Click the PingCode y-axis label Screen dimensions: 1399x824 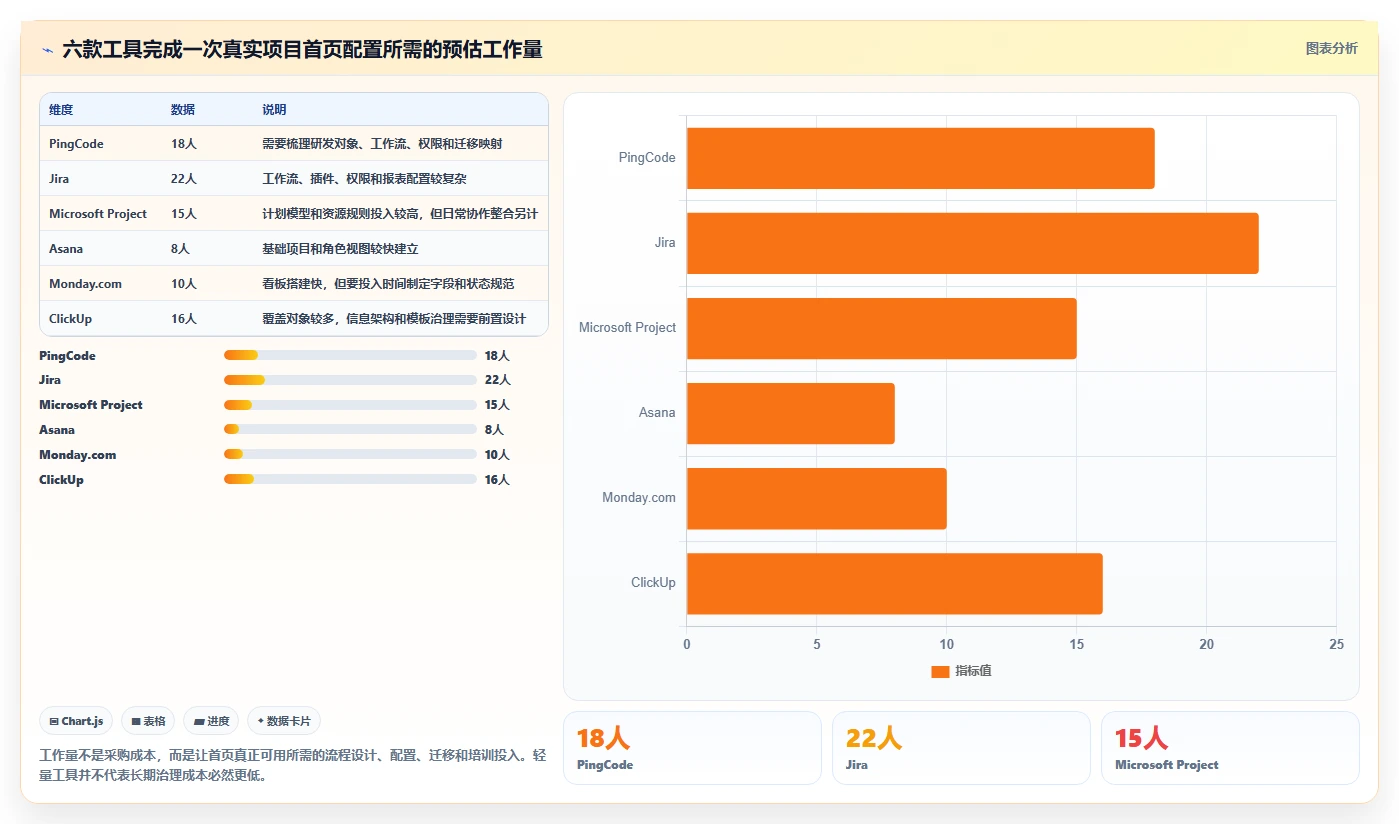coord(647,158)
